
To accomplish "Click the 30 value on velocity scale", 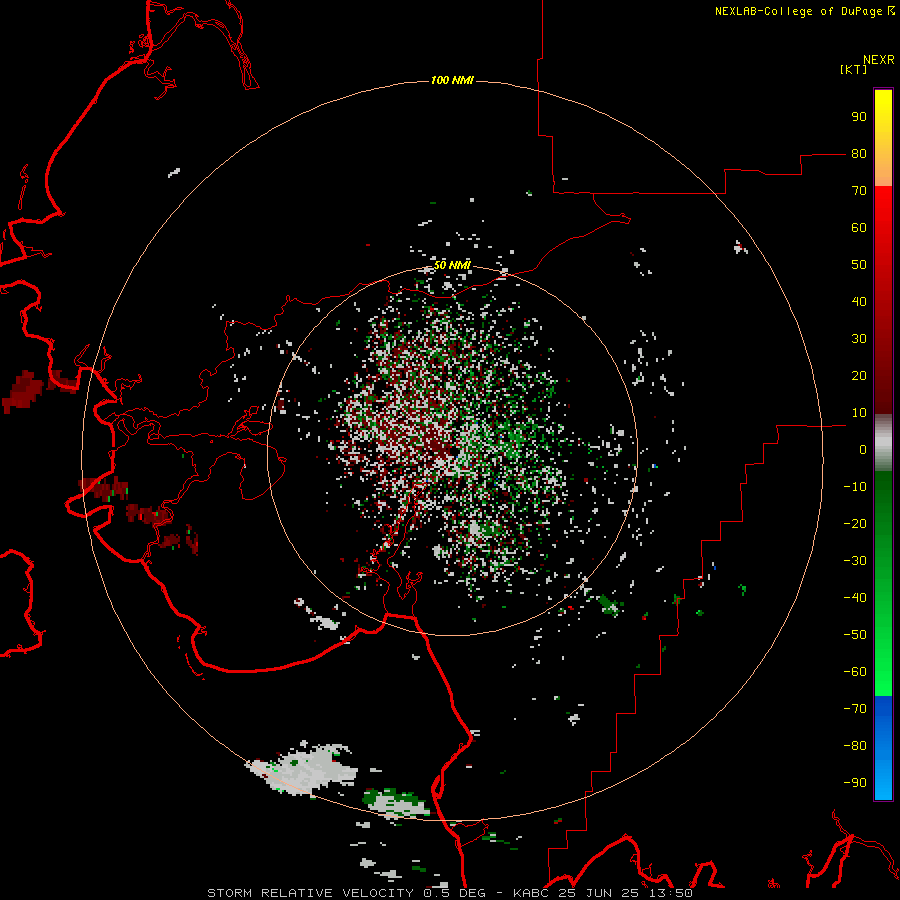I will 859,339.
